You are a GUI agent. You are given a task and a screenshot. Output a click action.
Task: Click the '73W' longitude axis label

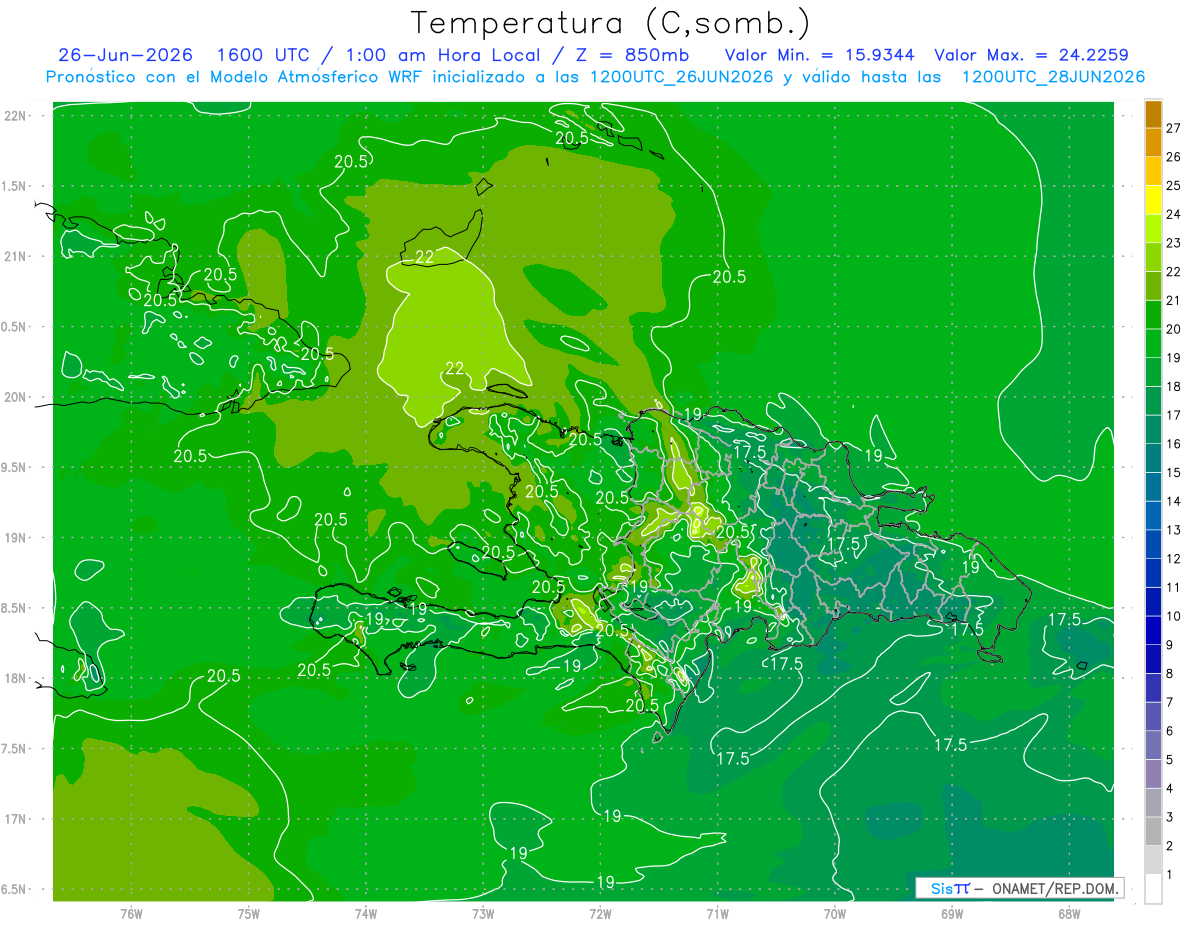point(483,913)
